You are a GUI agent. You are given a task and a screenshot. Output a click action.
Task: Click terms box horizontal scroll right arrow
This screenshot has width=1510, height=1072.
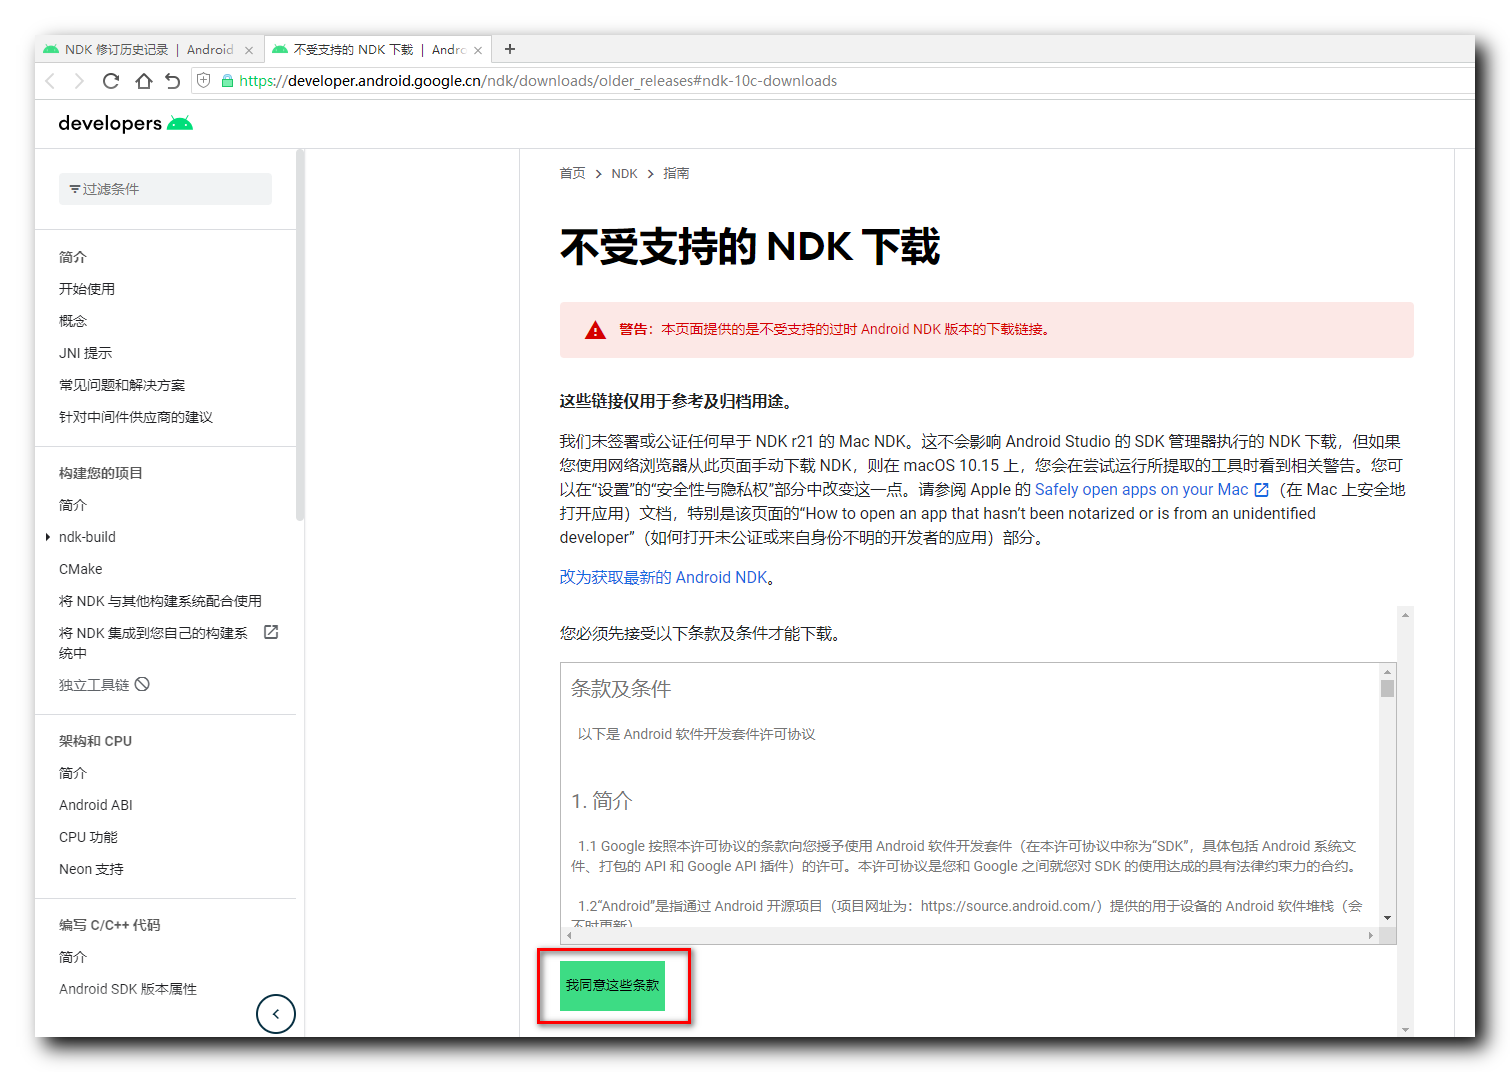coord(1371,936)
